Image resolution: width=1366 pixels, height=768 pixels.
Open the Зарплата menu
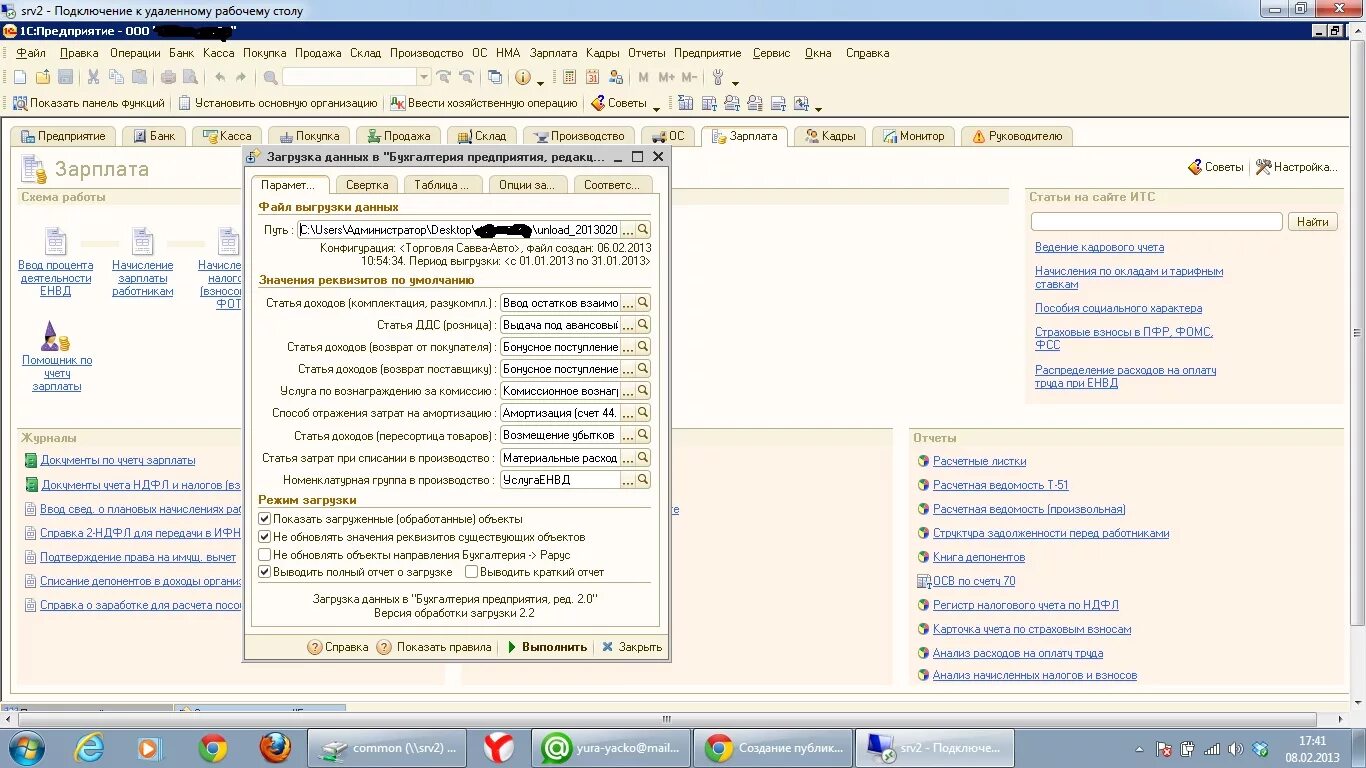click(x=553, y=53)
